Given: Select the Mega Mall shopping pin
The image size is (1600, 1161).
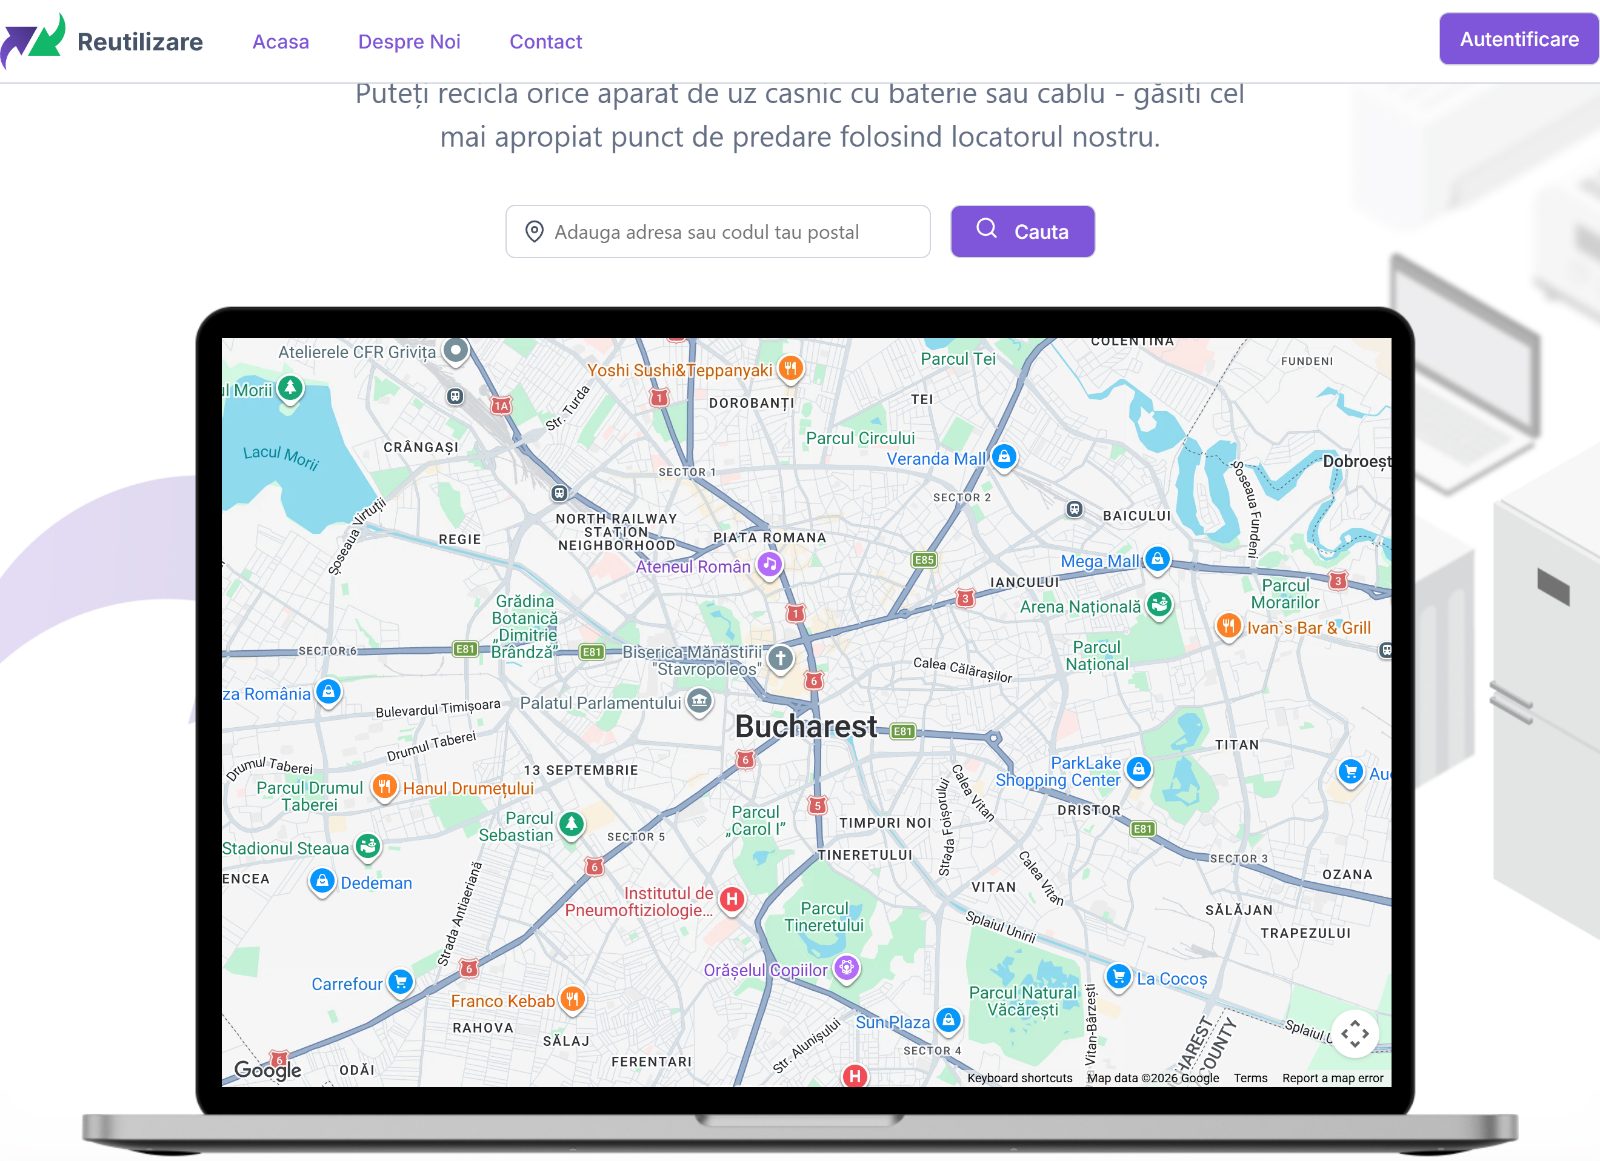Looking at the screenshot, I should point(1157,559).
